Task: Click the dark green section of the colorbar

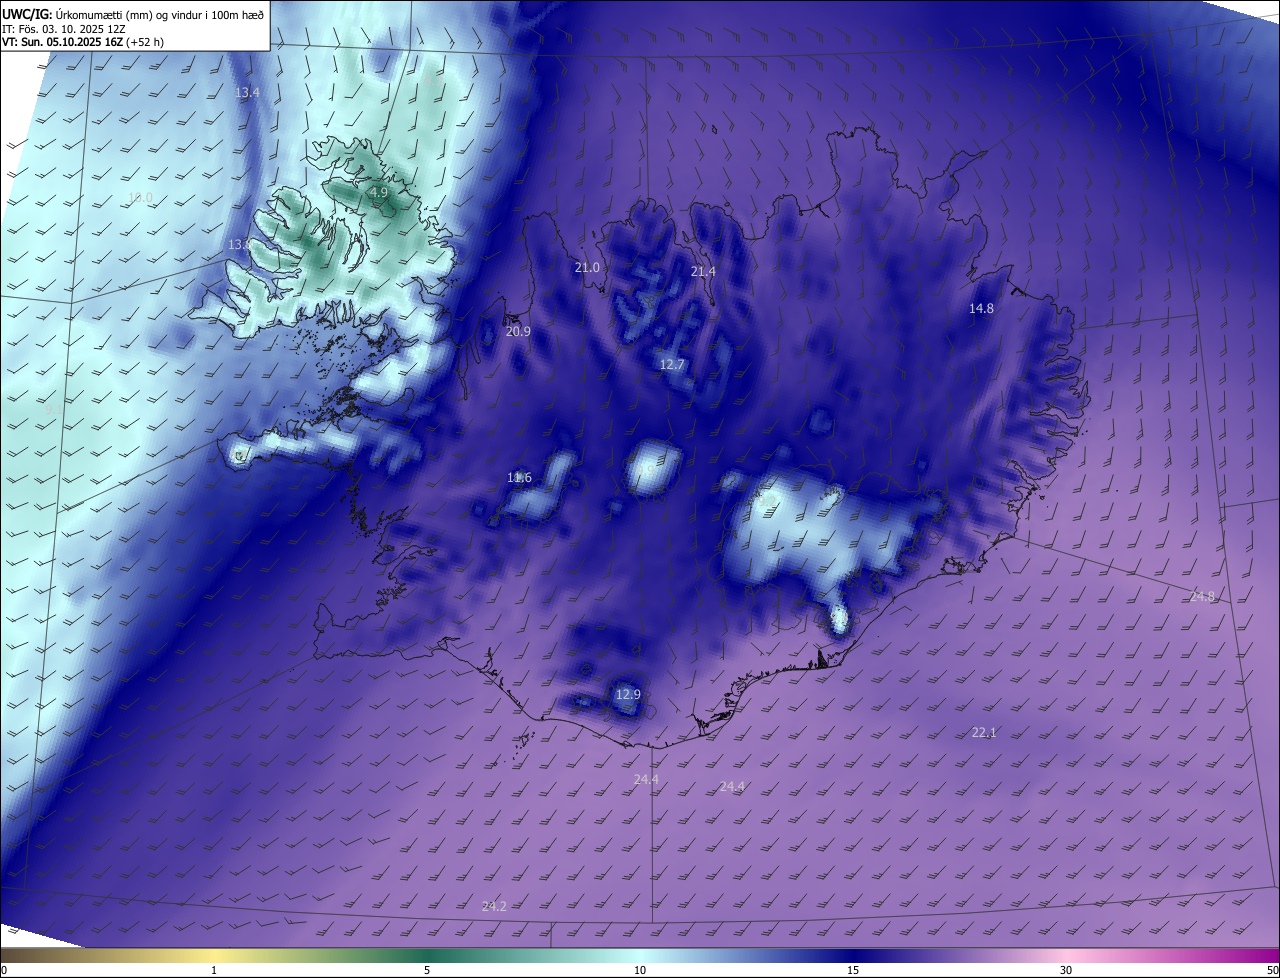Action: 425,956
